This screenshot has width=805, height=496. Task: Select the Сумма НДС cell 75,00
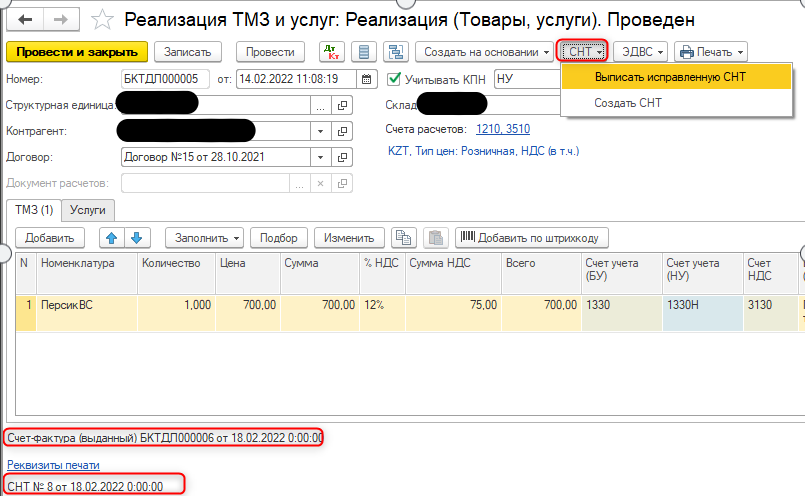coord(453,312)
